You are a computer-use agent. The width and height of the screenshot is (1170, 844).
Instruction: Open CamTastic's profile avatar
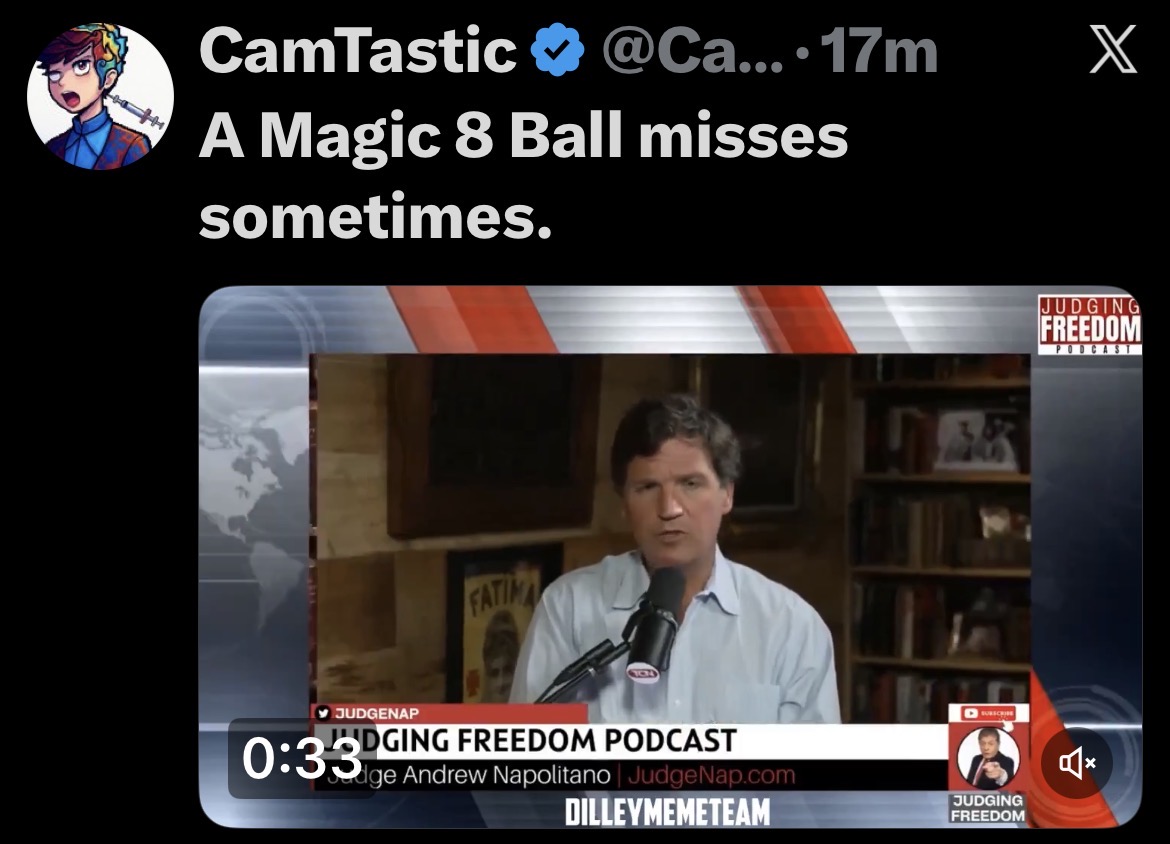100,96
